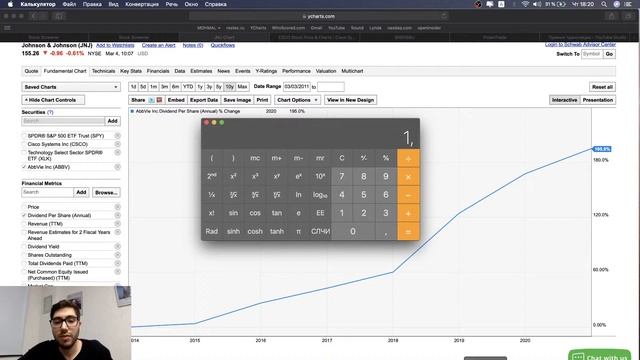Remove SPDR S&P 500 ETF Trust security
Screen dimensions: 640x360
(x=118, y=136)
